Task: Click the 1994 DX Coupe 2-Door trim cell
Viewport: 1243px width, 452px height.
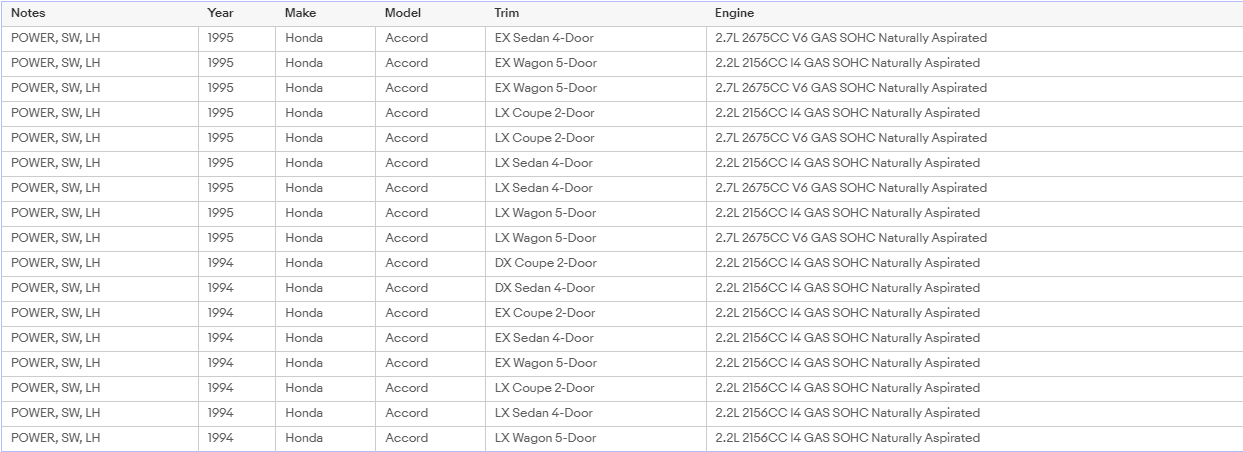Action: click(x=596, y=263)
